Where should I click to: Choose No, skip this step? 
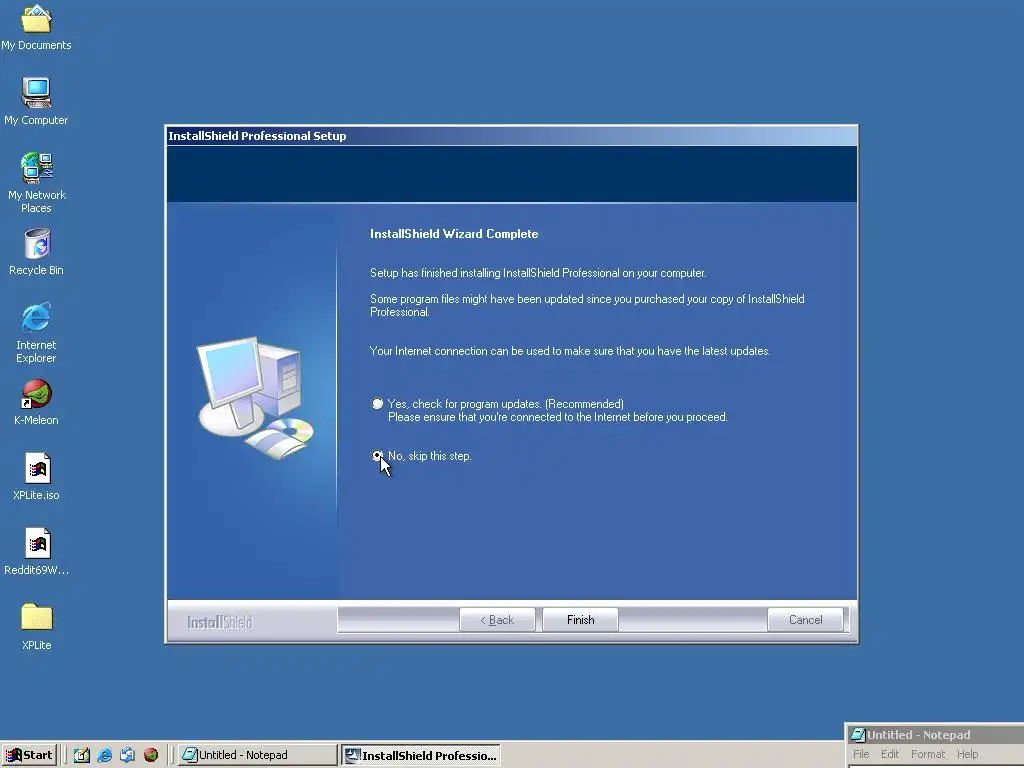377,456
